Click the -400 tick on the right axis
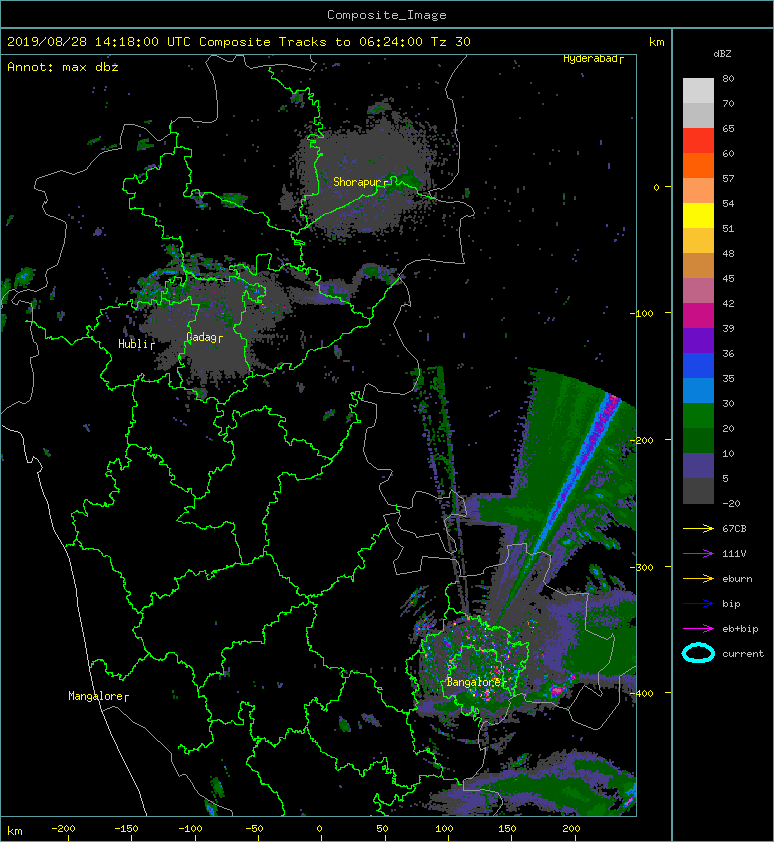This screenshot has width=774, height=842. click(x=642, y=693)
